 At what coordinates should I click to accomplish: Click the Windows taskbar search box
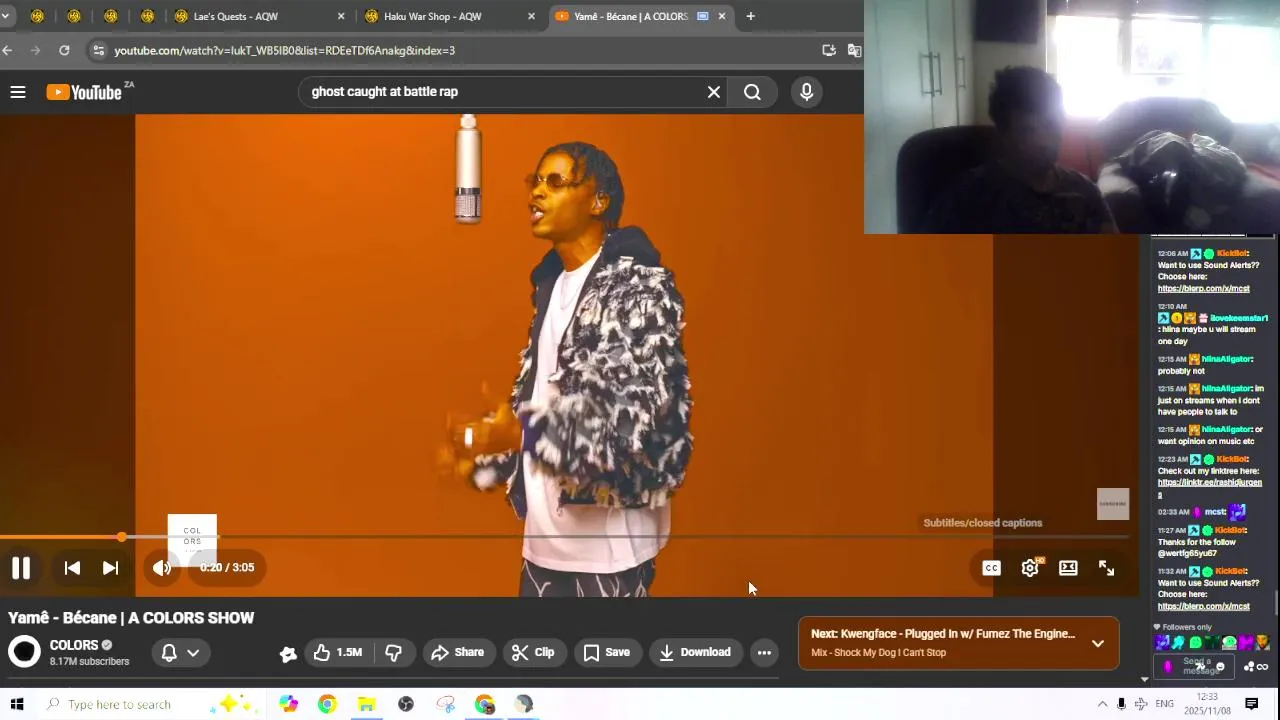[150, 704]
